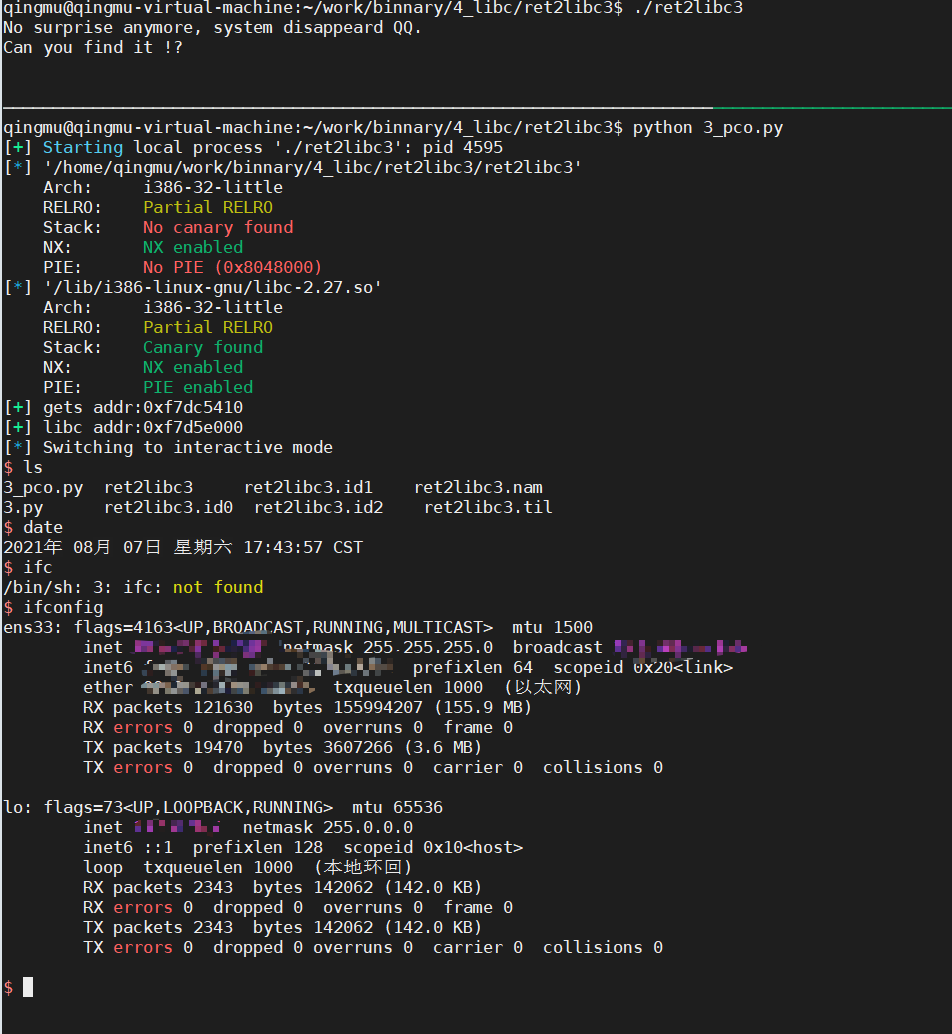Click 'mtu 1500' on ens33 line
This screenshot has height=1034, width=952.
pos(552,627)
